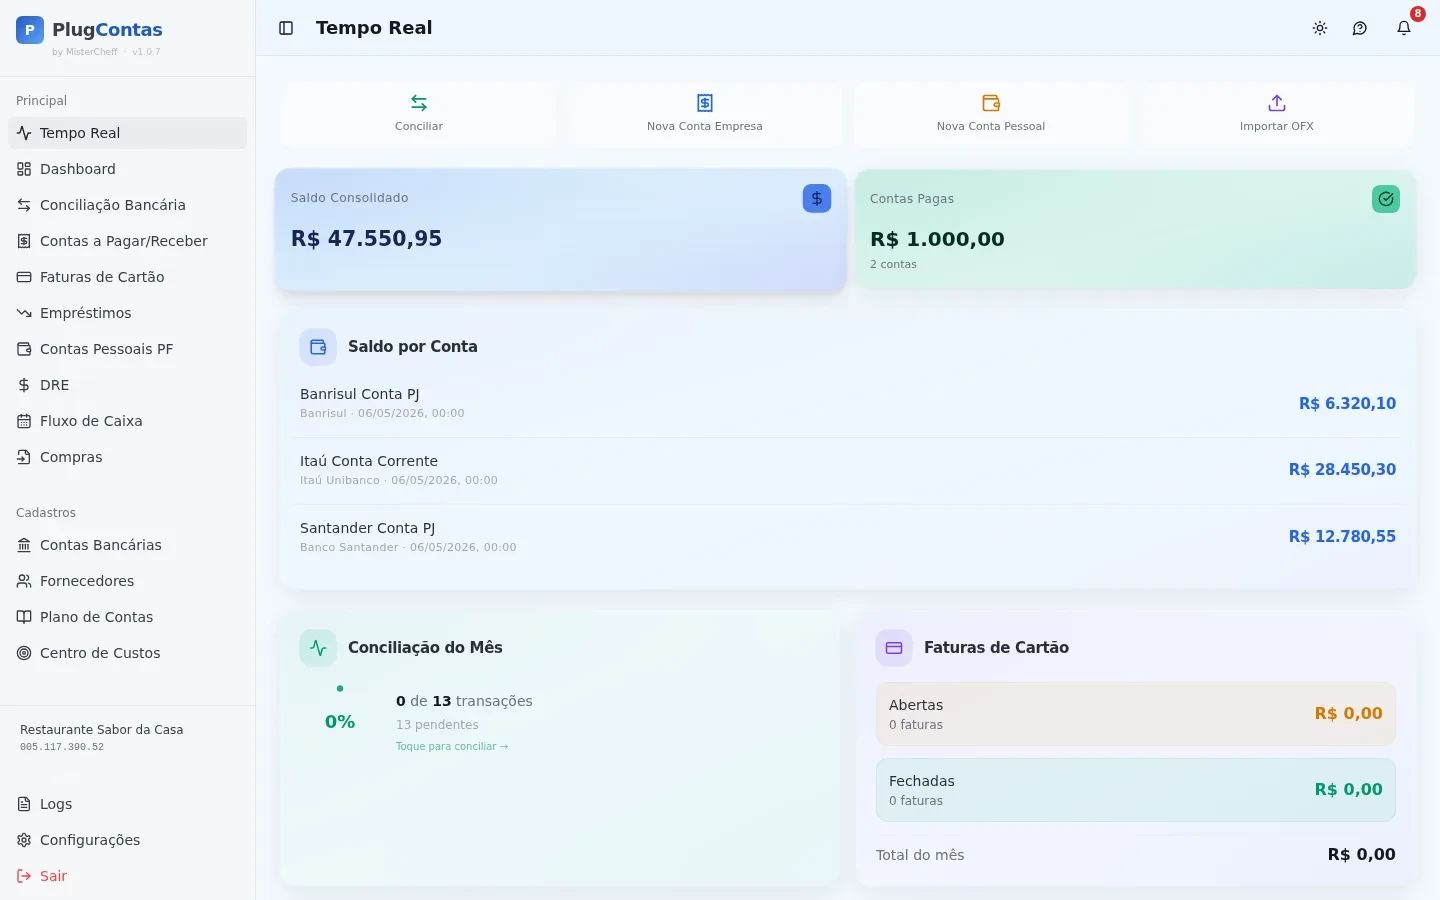1440x900 pixels.
Task: Click the wallet icon beside Saldo por Conta
Action: click(x=318, y=347)
